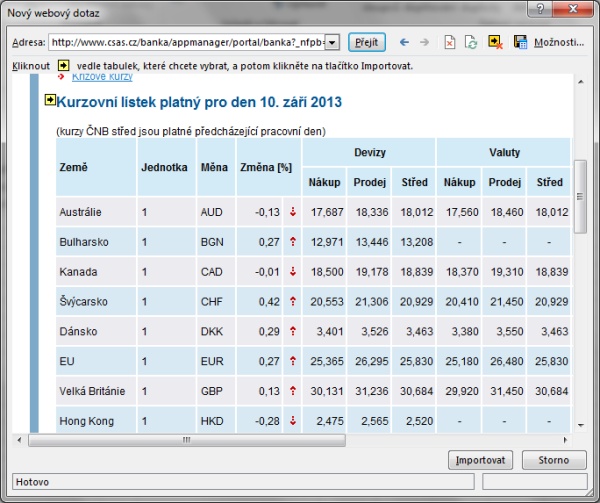Screen dimensions: 600x503
Task: Click the horizontal scrollbar thumb
Action: point(187,440)
